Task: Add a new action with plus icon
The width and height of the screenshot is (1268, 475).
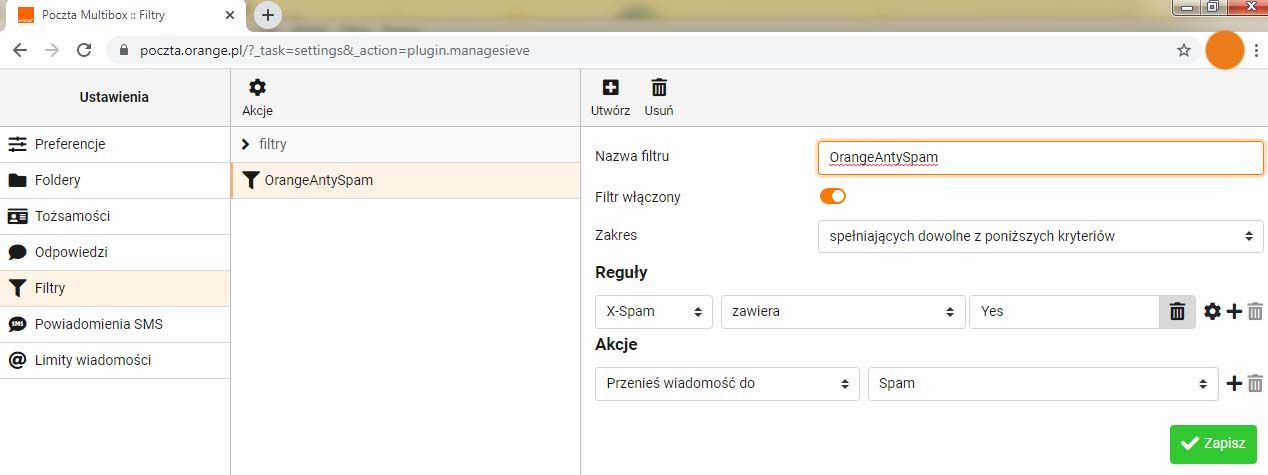Action: [1234, 383]
